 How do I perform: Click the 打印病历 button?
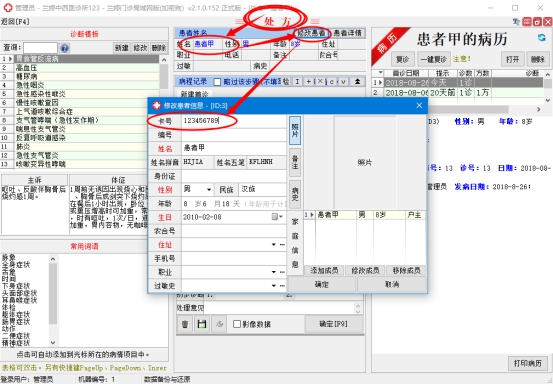pyautogui.click(x=528, y=363)
